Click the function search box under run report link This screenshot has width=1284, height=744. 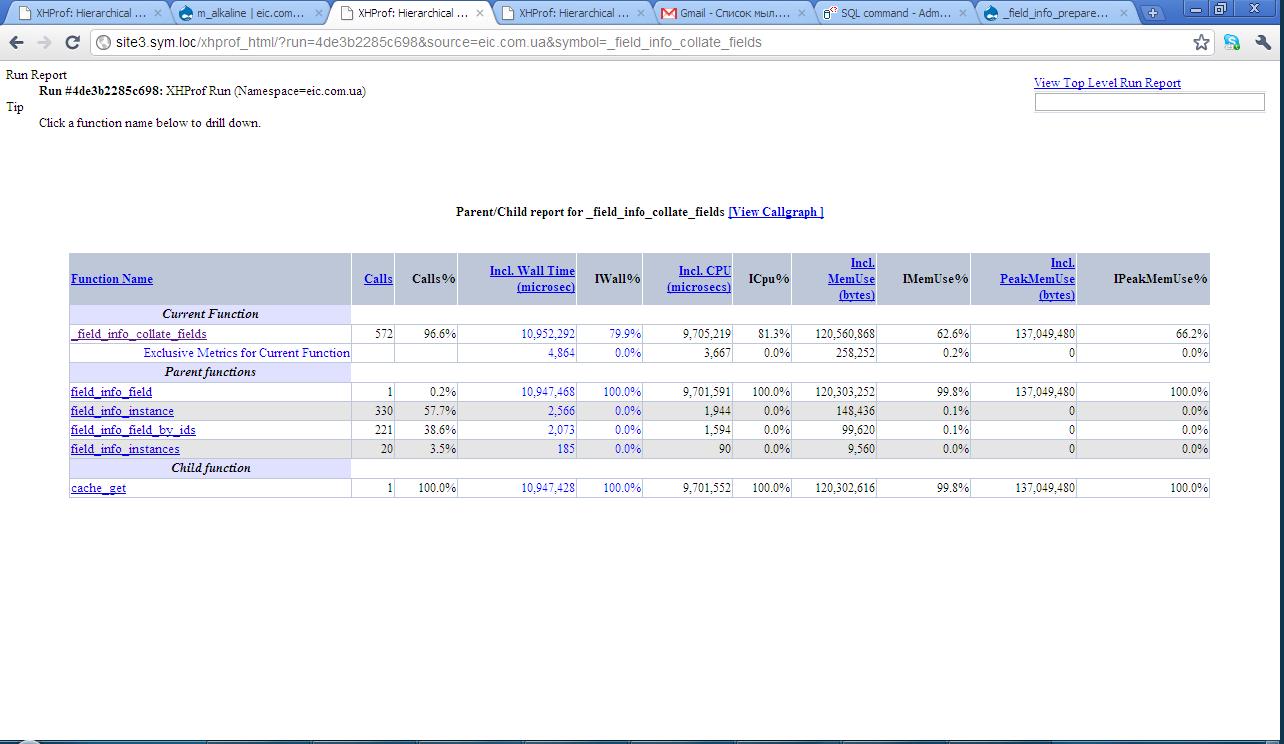1149,102
